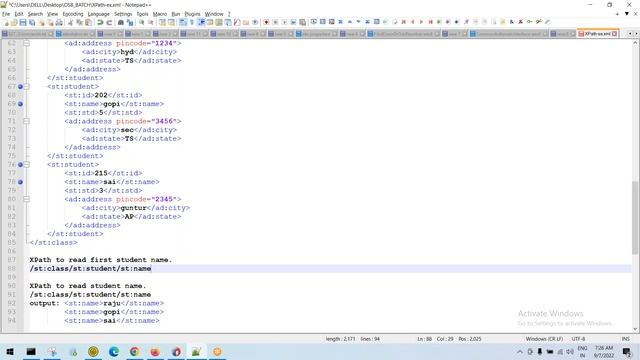640x360 pixels.
Task: Open the action center notification icon
Action: (627, 352)
